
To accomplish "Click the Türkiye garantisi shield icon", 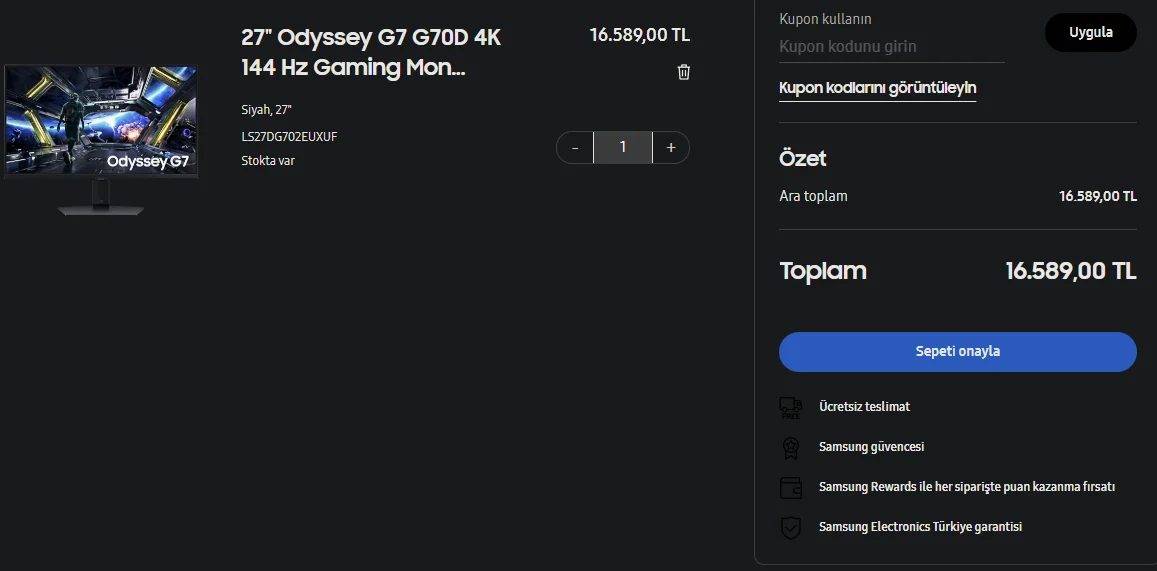I will click(x=790, y=527).
